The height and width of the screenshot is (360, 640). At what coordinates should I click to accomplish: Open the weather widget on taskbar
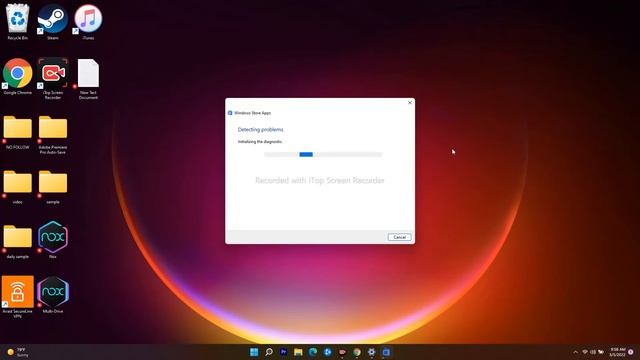point(18,352)
